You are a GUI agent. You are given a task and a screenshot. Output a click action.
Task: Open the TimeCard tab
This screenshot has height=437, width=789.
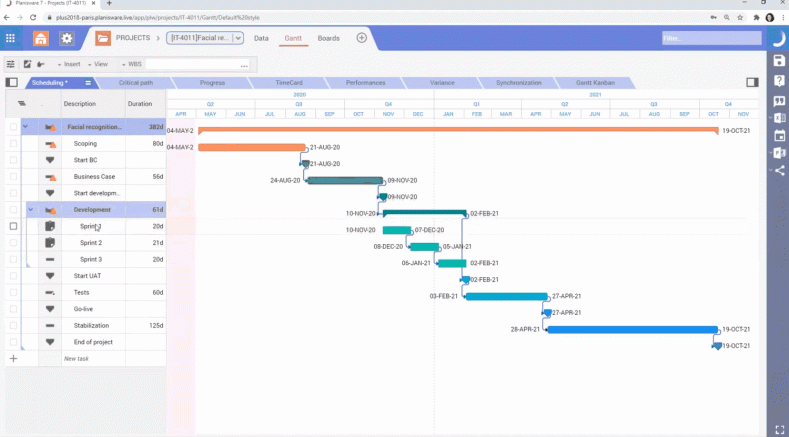point(289,83)
